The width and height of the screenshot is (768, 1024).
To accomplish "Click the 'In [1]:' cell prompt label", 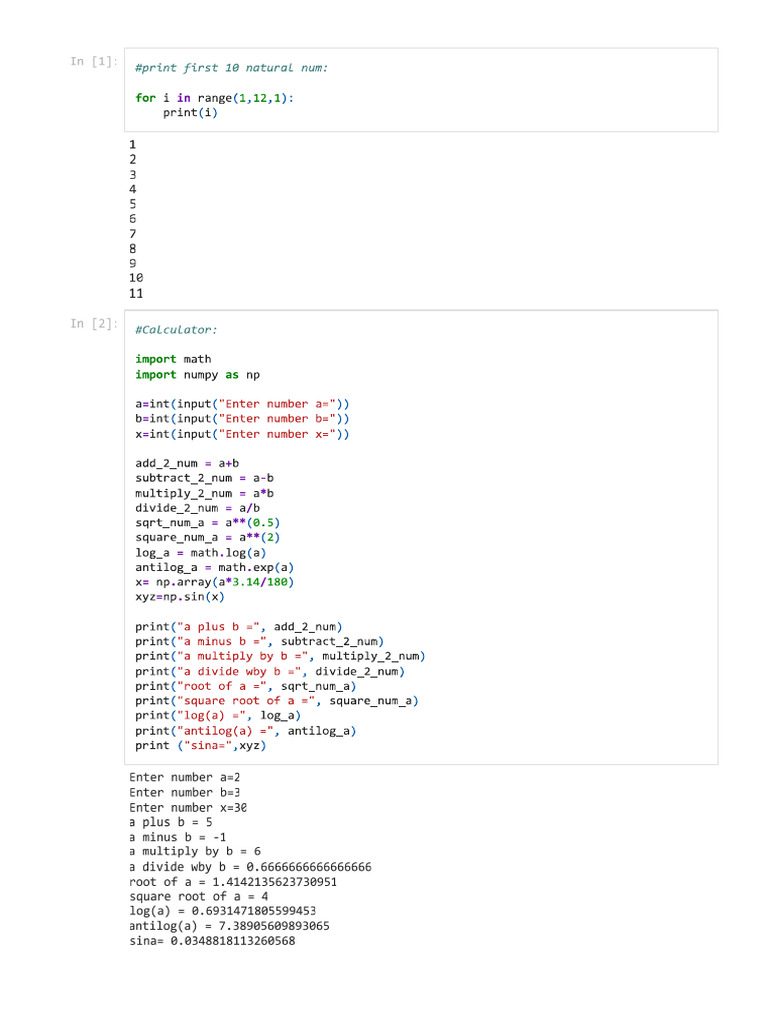I will [93, 61].
